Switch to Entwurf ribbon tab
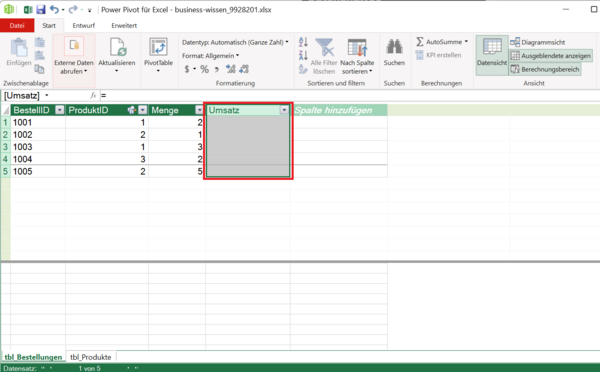This screenshot has height=372, width=600. tap(83, 26)
